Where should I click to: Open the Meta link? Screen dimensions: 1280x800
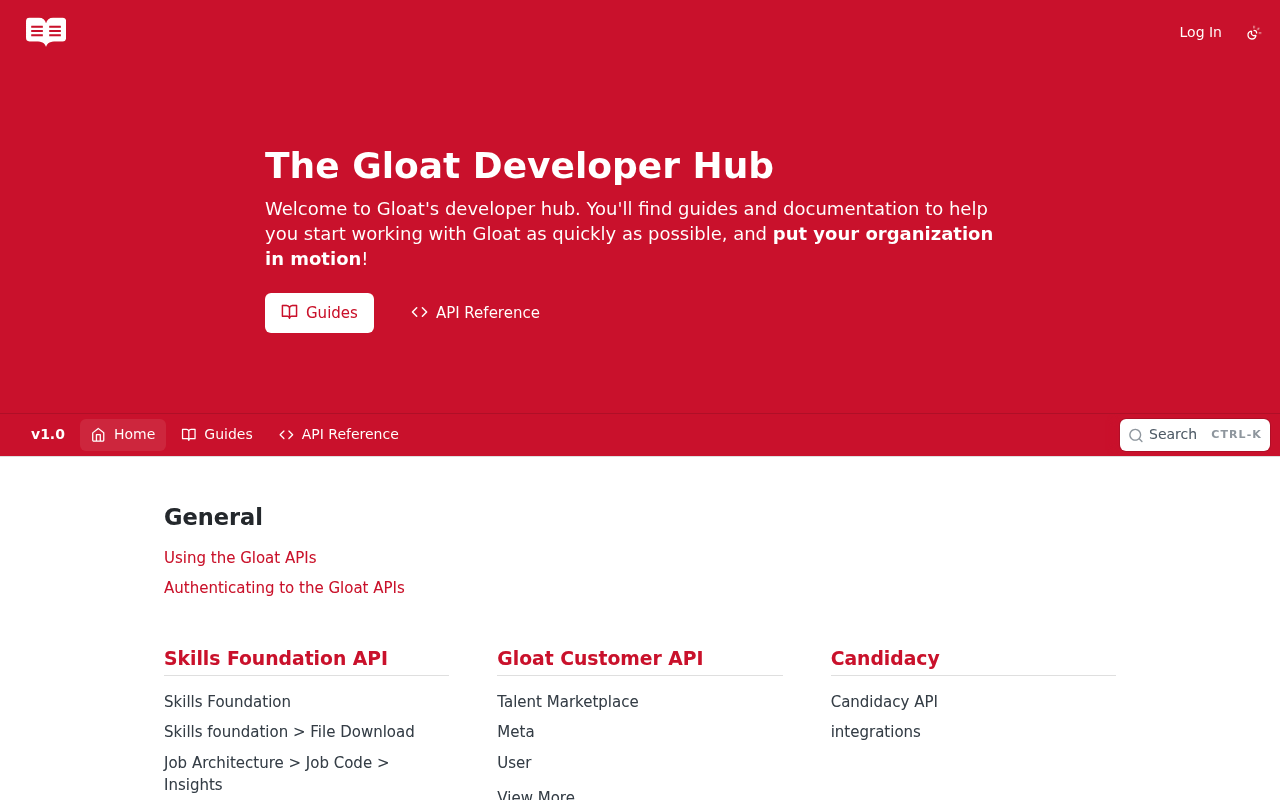pos(516,732)
